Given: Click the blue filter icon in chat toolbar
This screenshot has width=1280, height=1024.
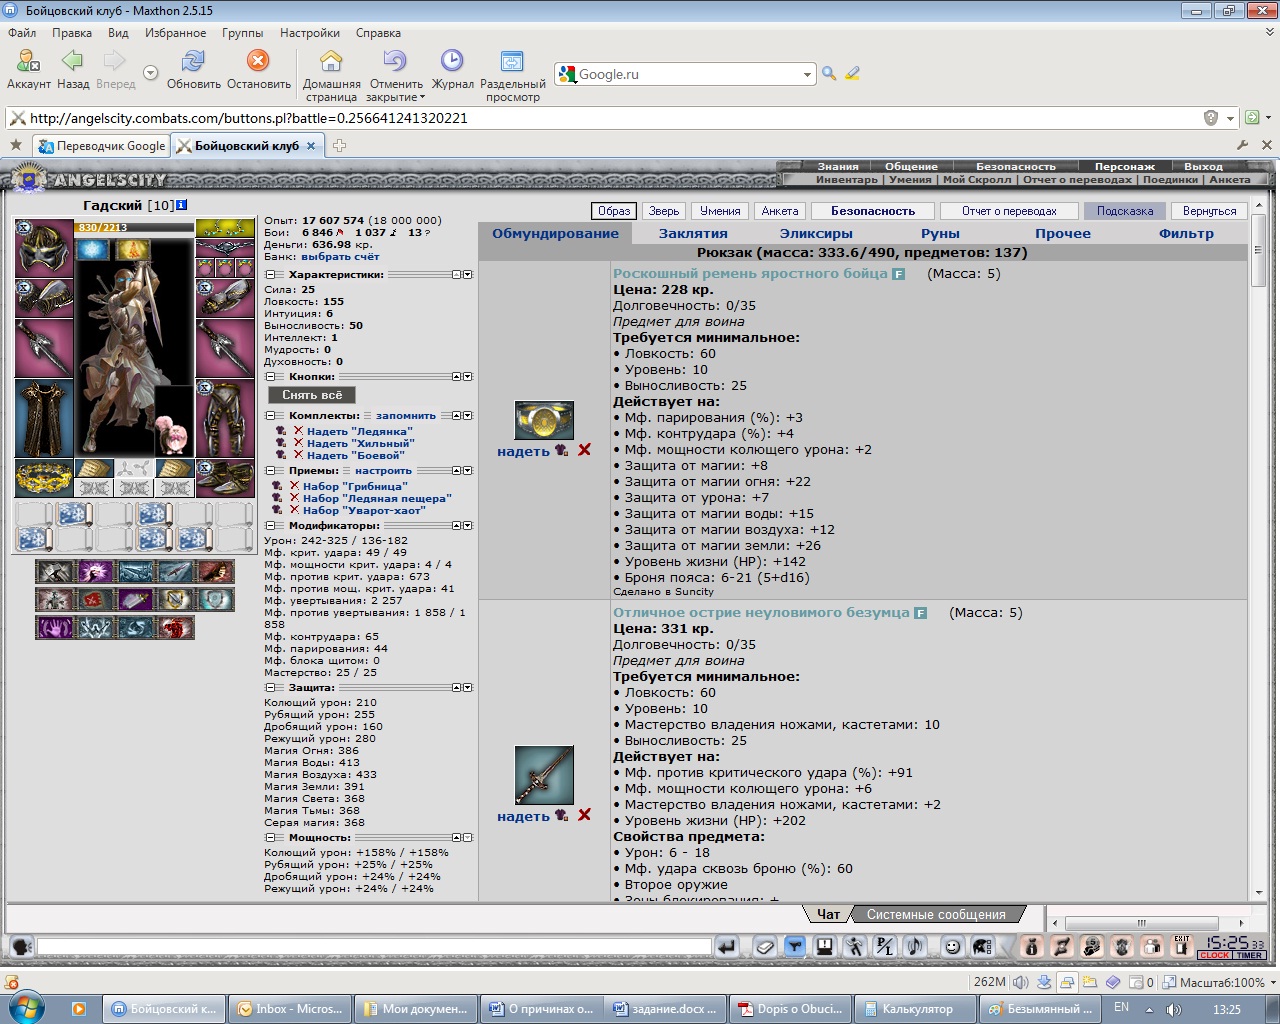Looking at the screenshot, I should [795, 946].
